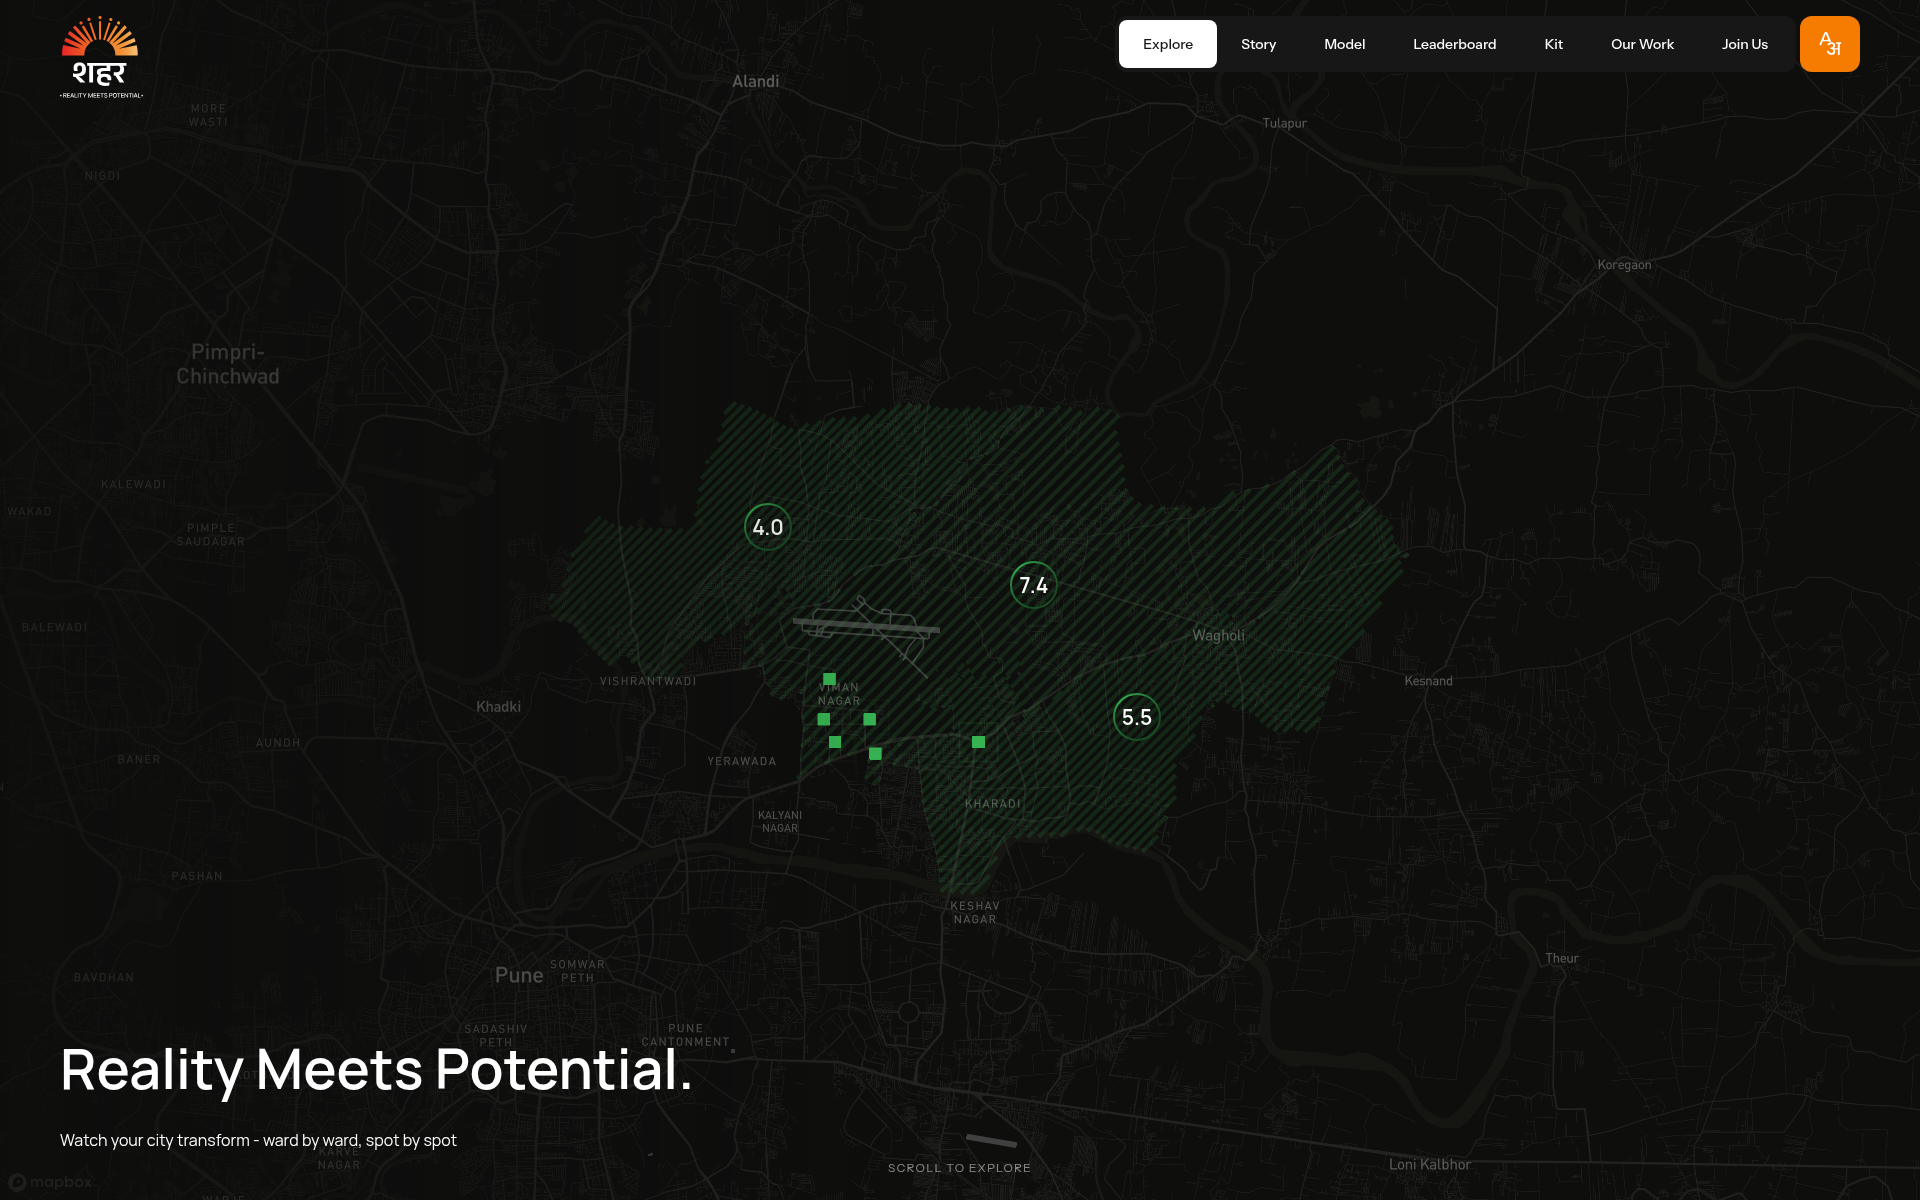This screenshot has height=1200, width=1920.
Task: Open the Explore tab
Action: click(1168, 44)
